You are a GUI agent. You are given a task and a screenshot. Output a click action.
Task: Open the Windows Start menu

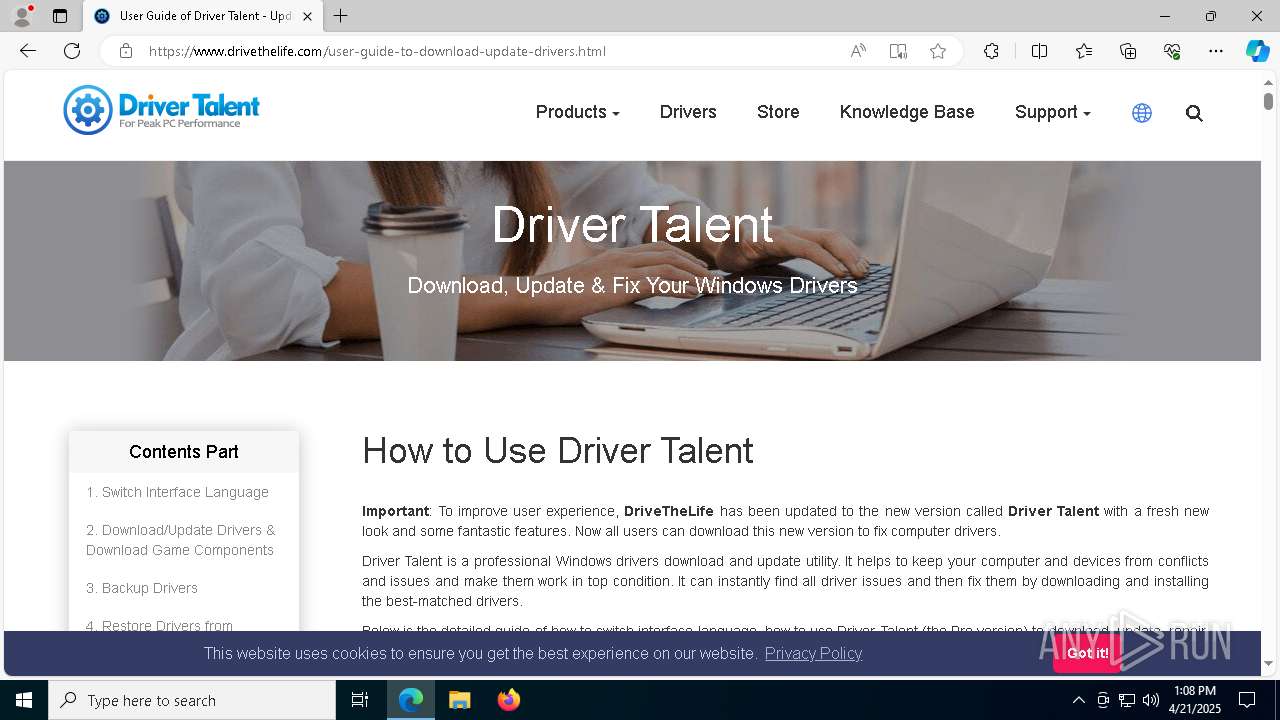[24, 700]
